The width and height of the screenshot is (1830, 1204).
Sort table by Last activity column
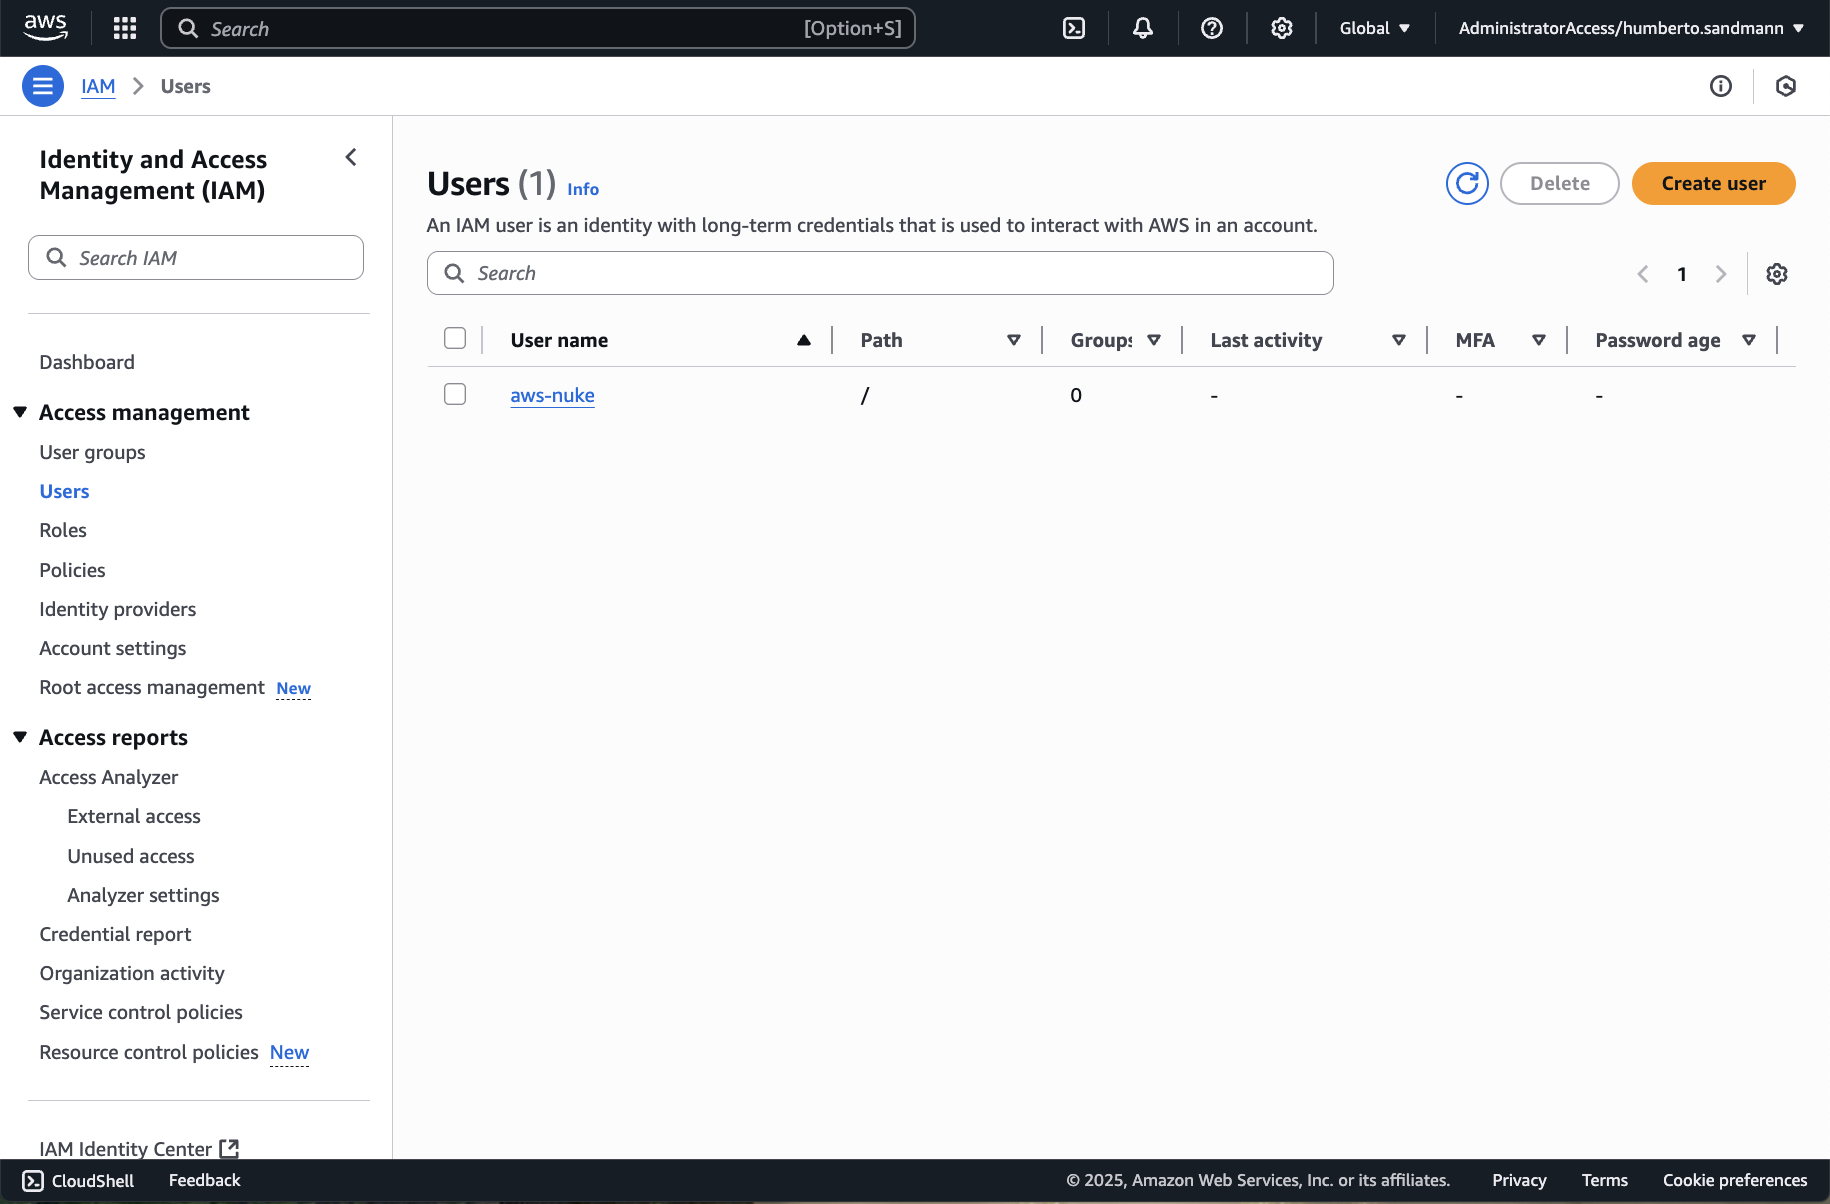coord(1266,340)
